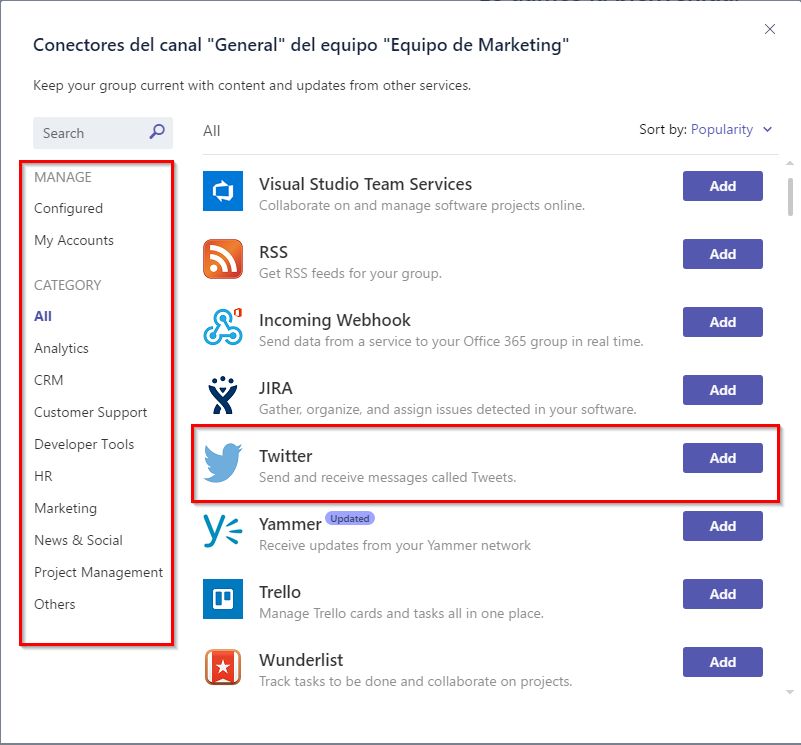Click the RSS feed icon

tap(223, 259)
